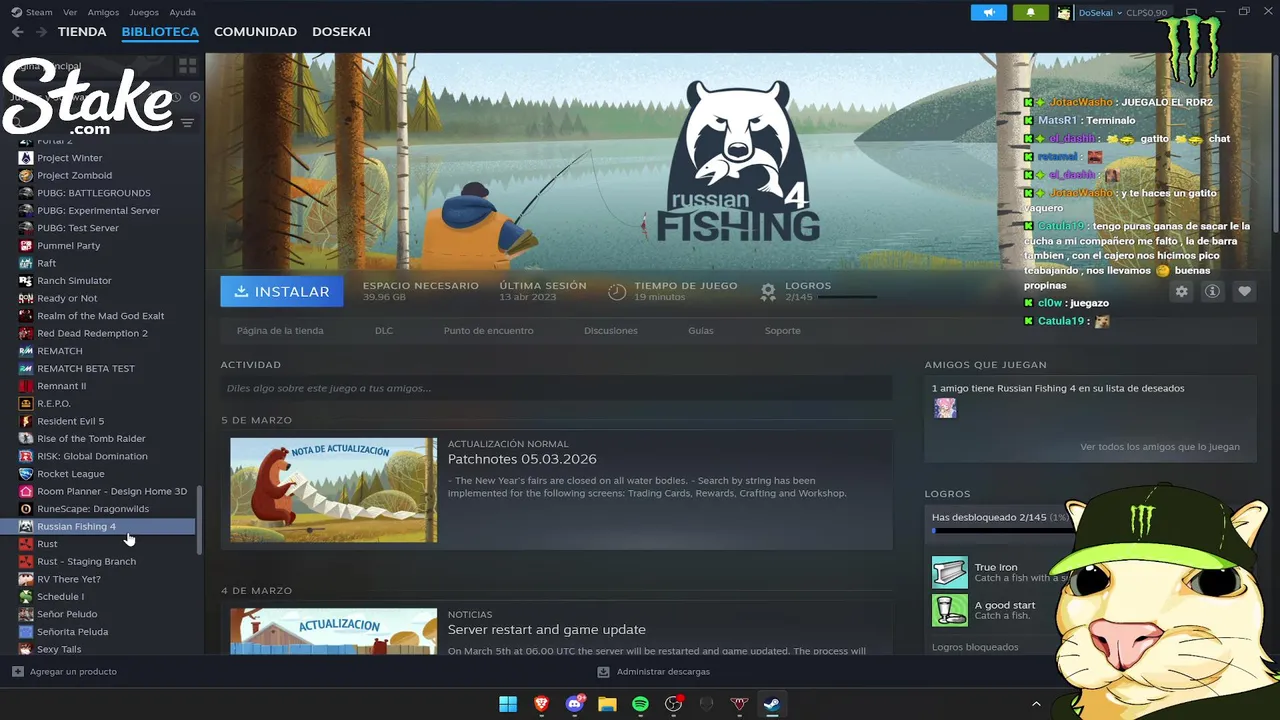This screenshot has width=1280, height=720.
Task: Select the BIBLIOTECA section
Action: pyautogui.click(x=160, y=32)
